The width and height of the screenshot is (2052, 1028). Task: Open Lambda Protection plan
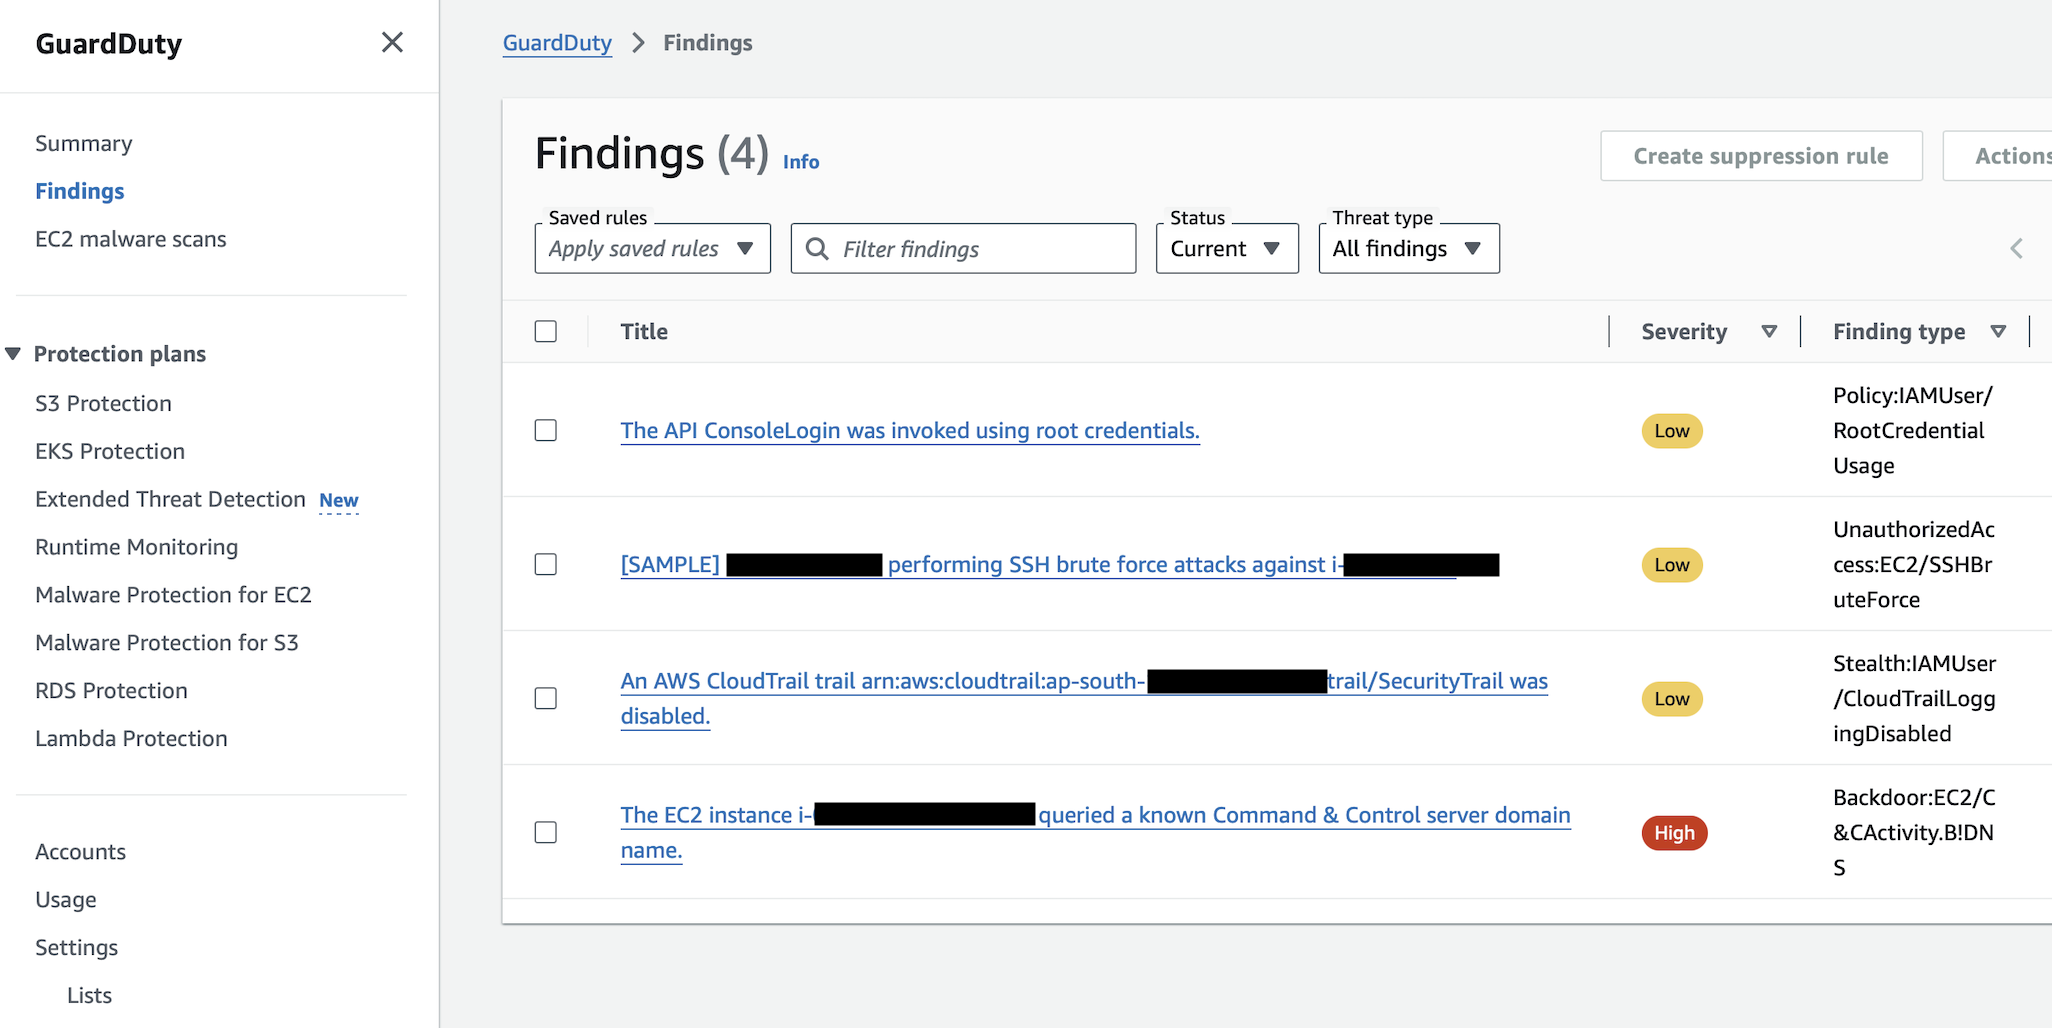click(132, 739)
